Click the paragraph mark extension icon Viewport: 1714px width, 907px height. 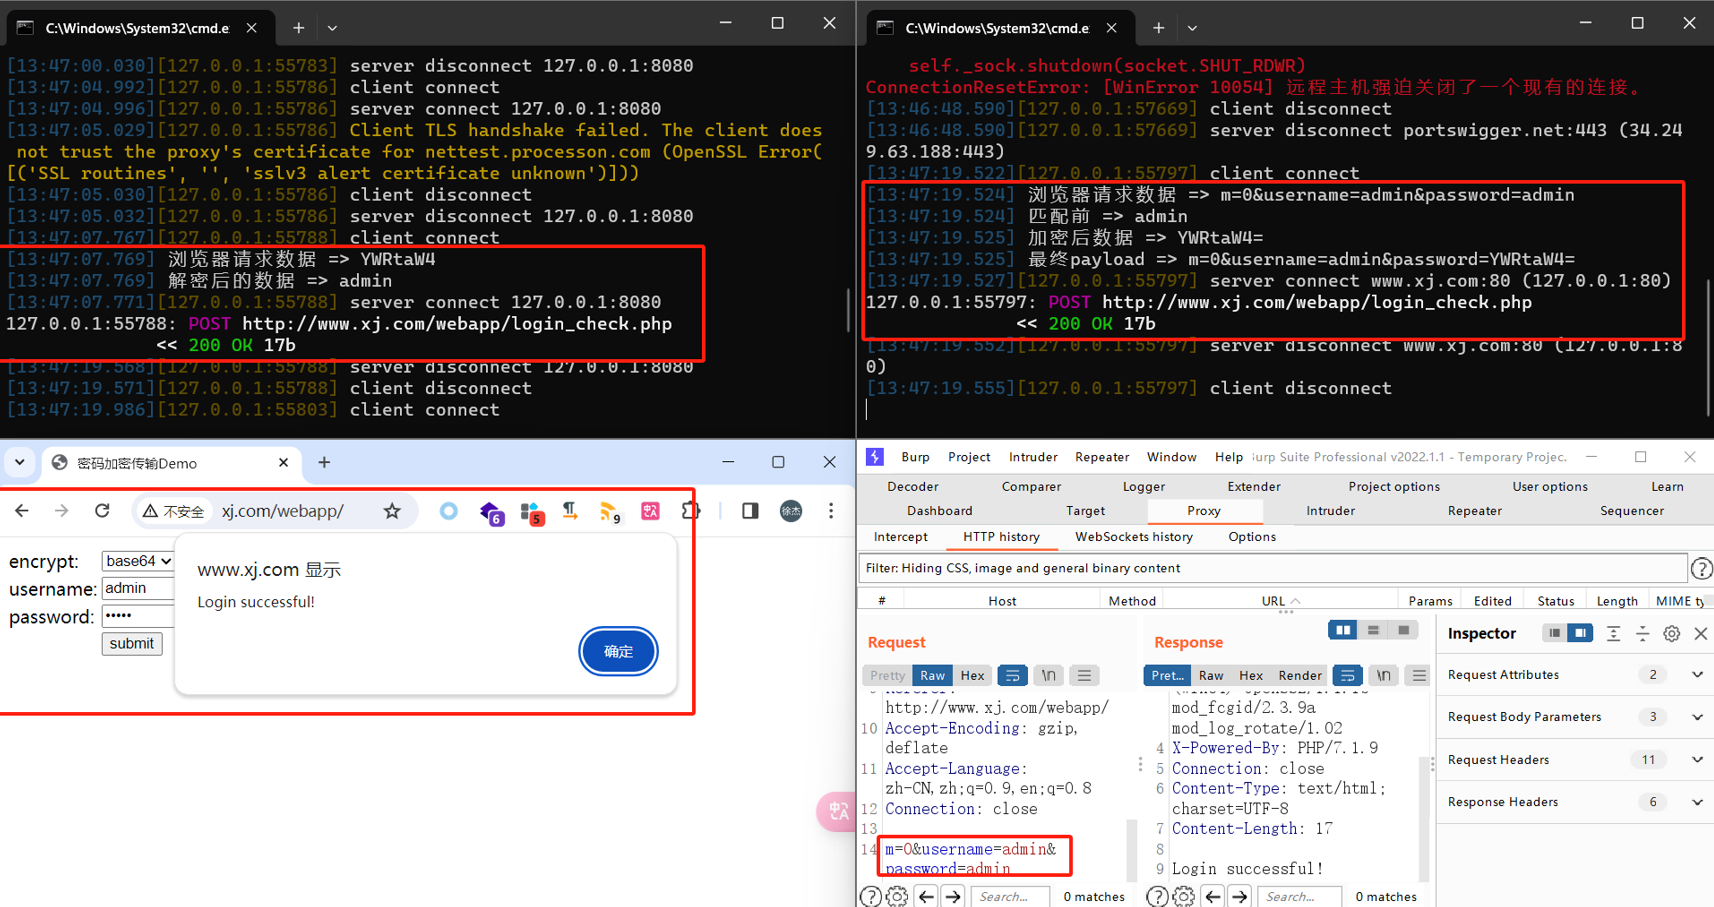pyautogui.click(x=570, y=511)
